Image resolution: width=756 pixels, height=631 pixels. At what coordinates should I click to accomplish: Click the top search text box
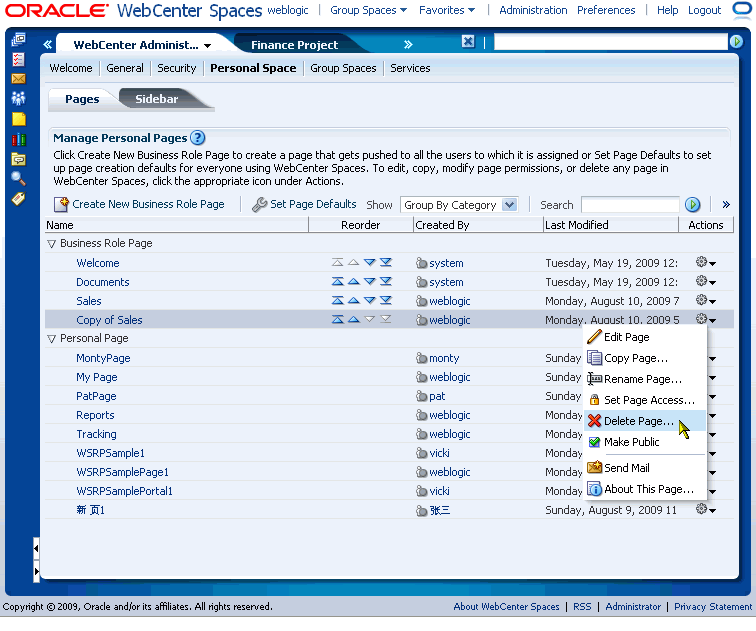(610, 42)
